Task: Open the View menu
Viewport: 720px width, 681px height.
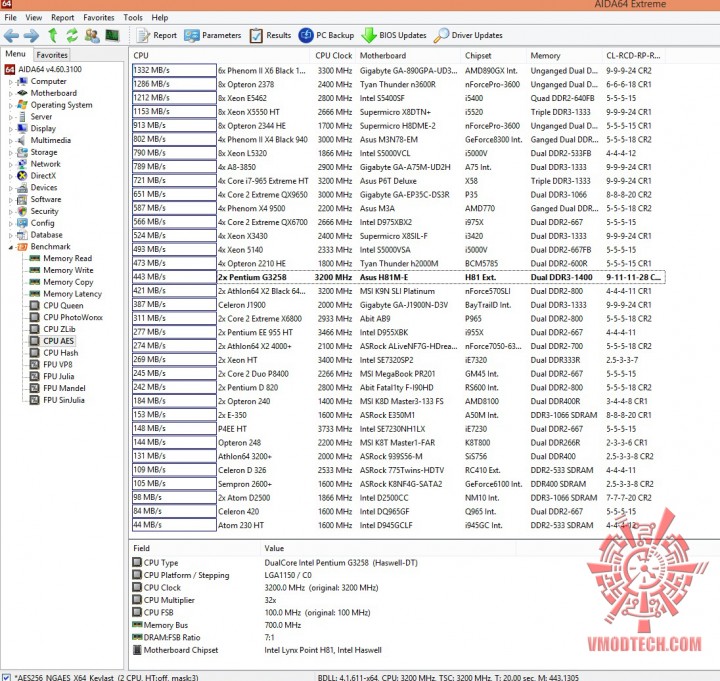Action: (x=34, y=17)
